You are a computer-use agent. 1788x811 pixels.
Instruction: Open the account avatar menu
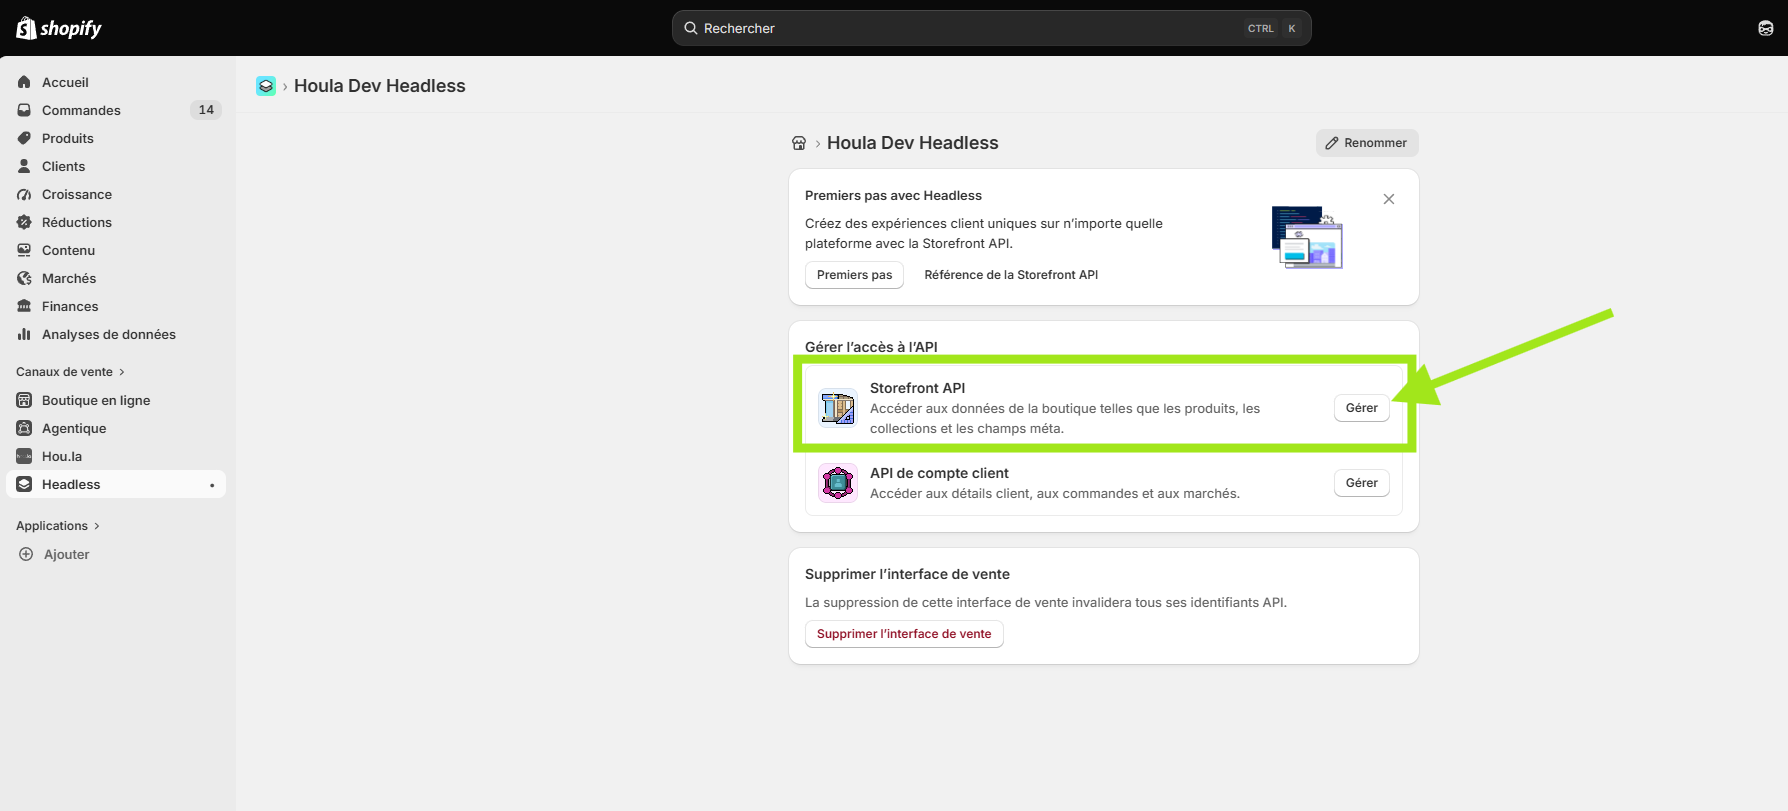(x=1765, y=28)
